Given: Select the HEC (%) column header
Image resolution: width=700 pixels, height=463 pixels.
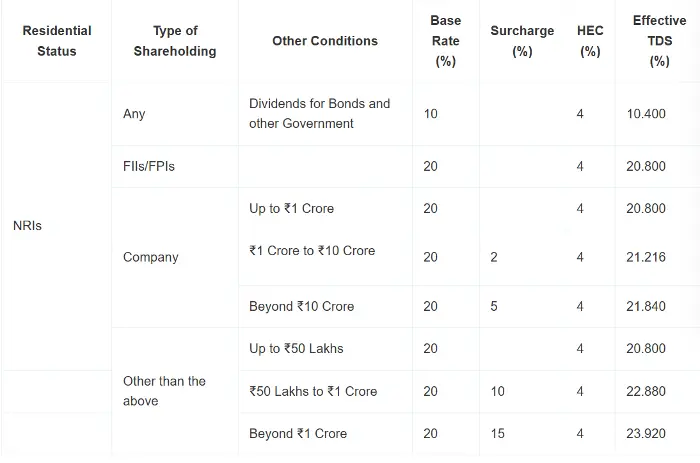Looking at the screenshot, I should 590,41.
